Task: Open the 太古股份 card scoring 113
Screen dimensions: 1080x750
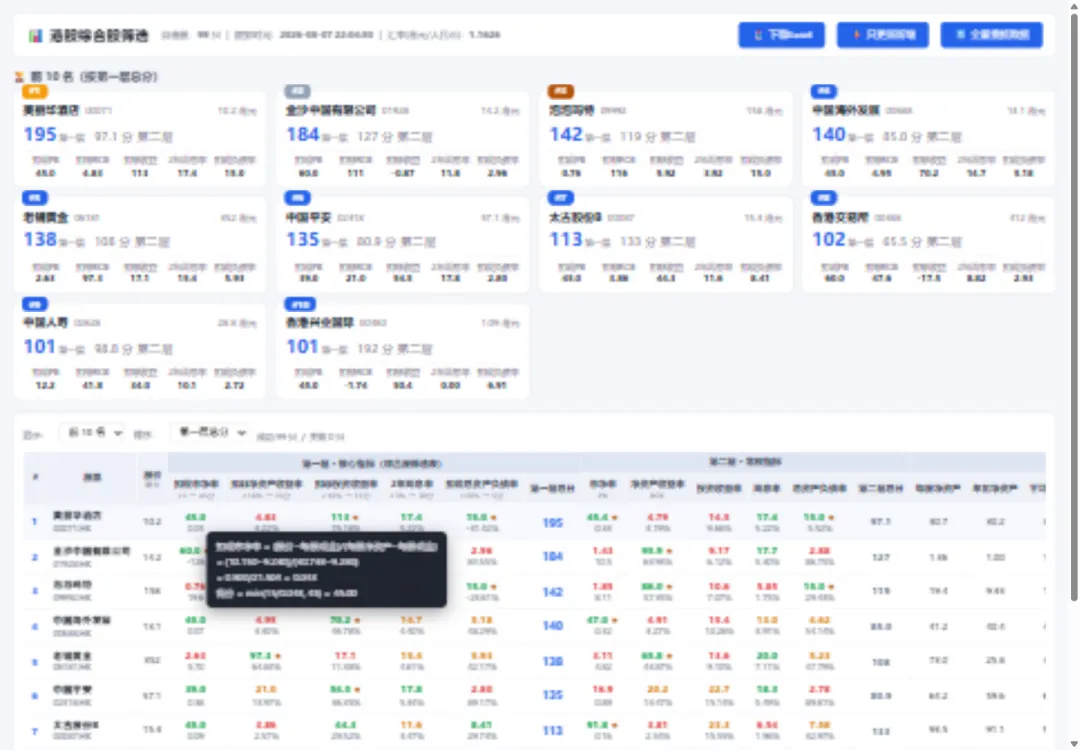Action: [666, 245]
